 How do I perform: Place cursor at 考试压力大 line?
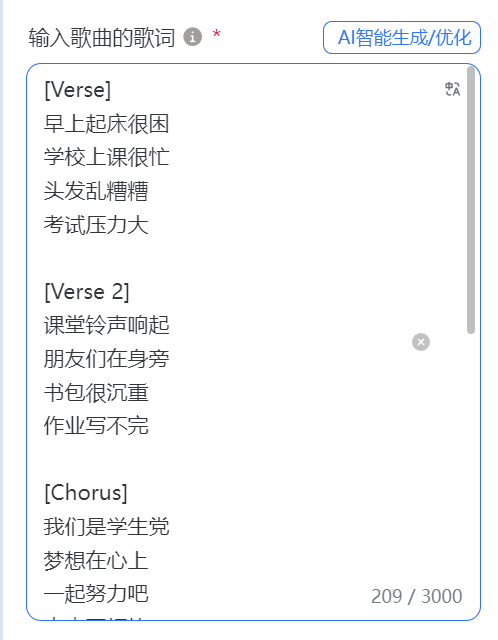[x=96, y=225]
